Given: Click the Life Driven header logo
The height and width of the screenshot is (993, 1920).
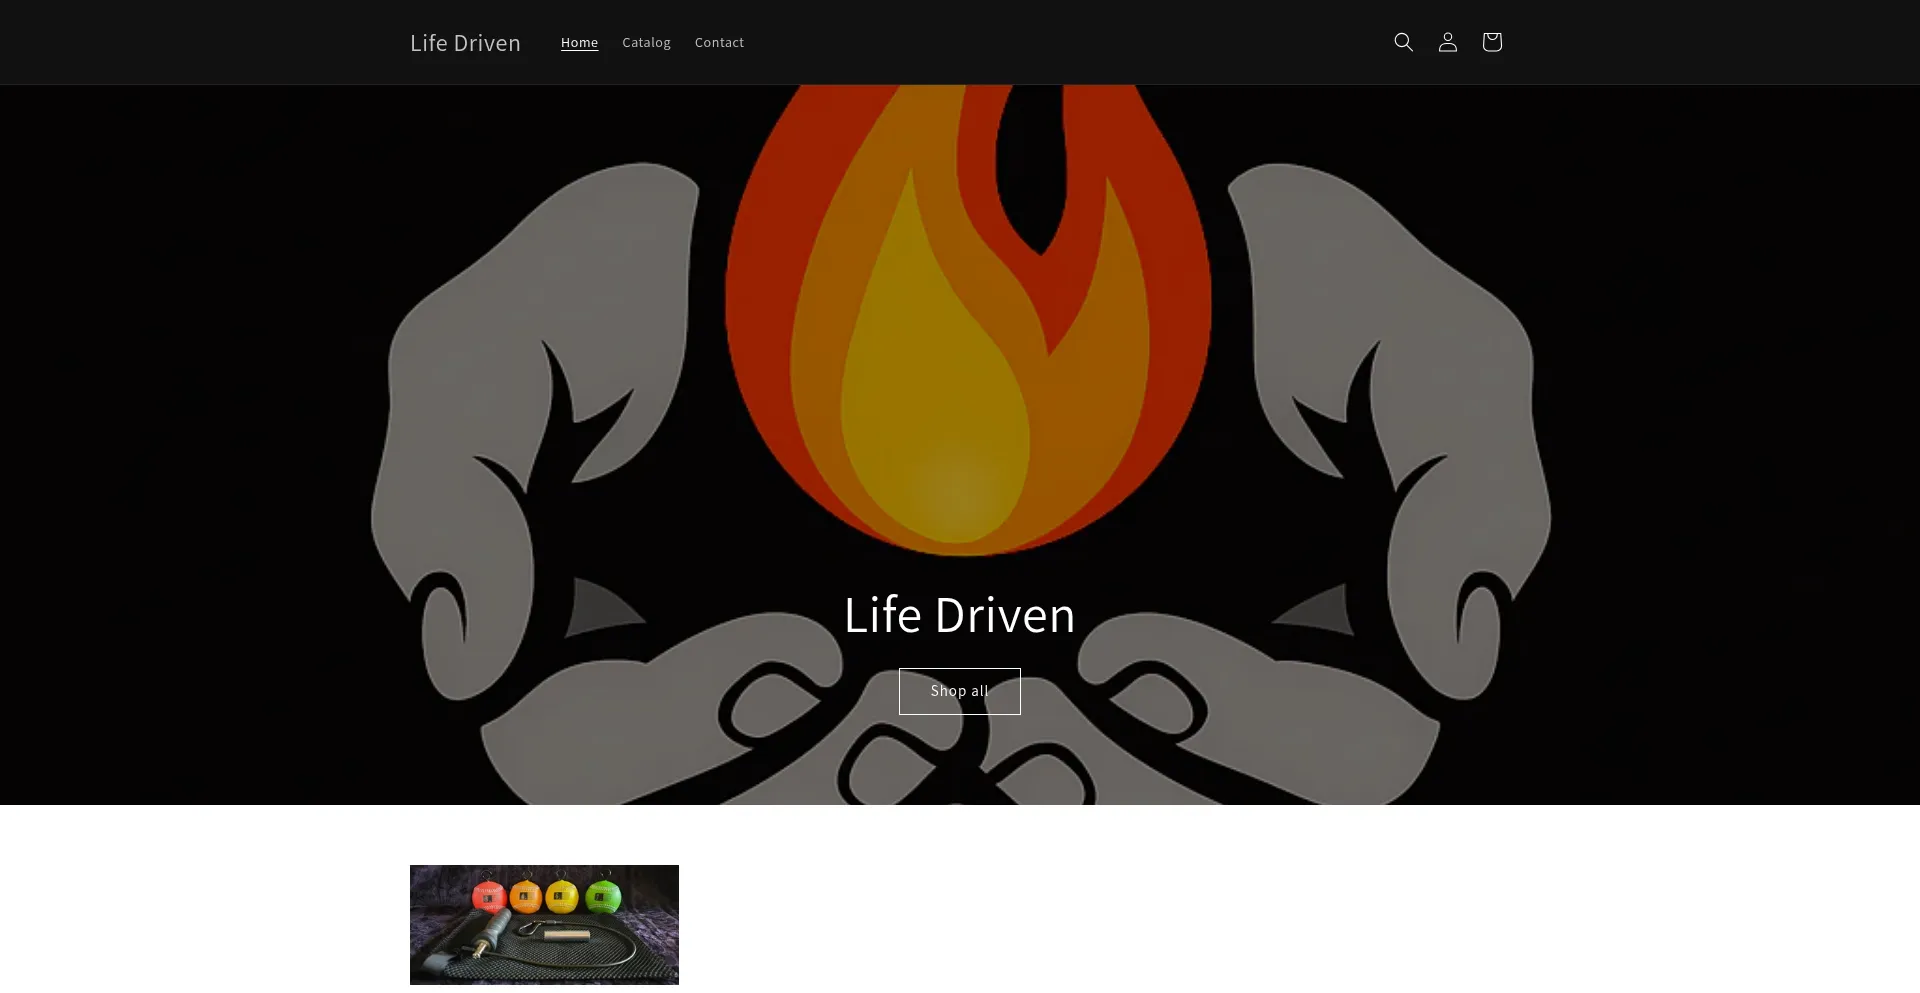Looking at the screenshot, I should pos(465,43).
